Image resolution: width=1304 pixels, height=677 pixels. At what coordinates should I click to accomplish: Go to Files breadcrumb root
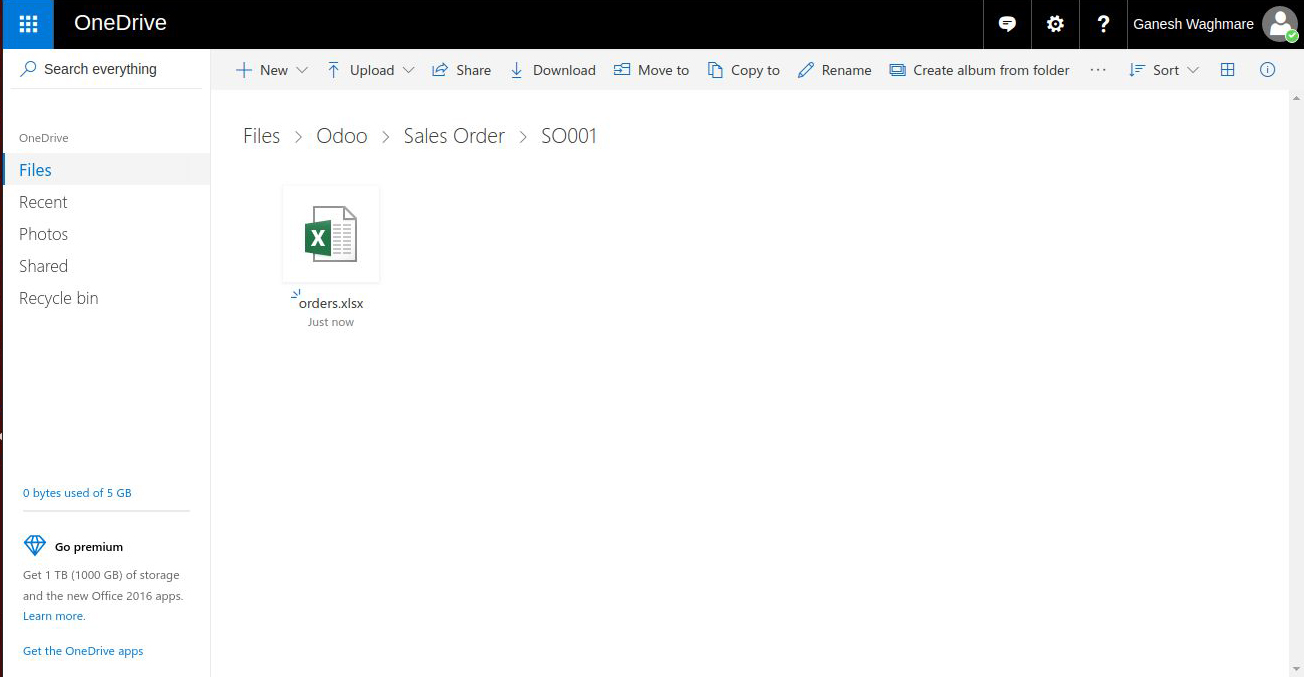click(x=262, y=136)
